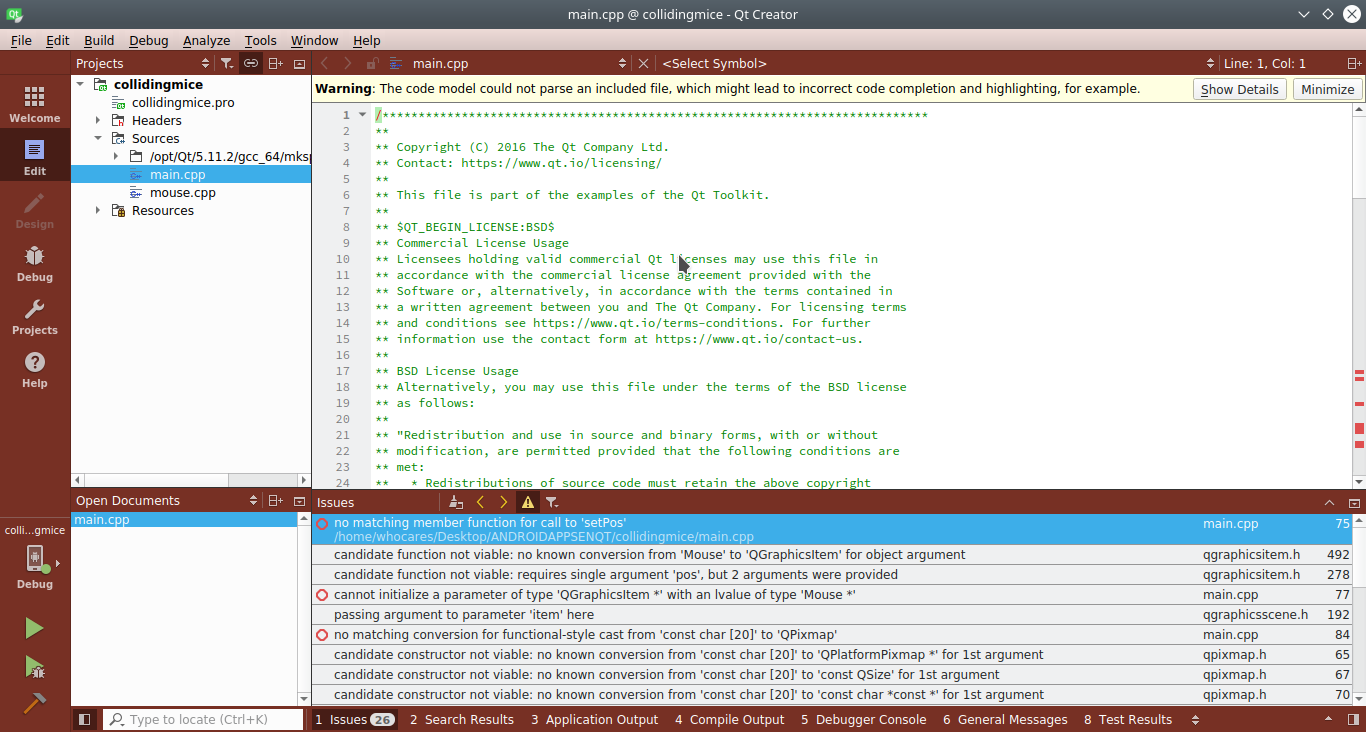
Task: Click the file writable lock icon
Action: 372,63
